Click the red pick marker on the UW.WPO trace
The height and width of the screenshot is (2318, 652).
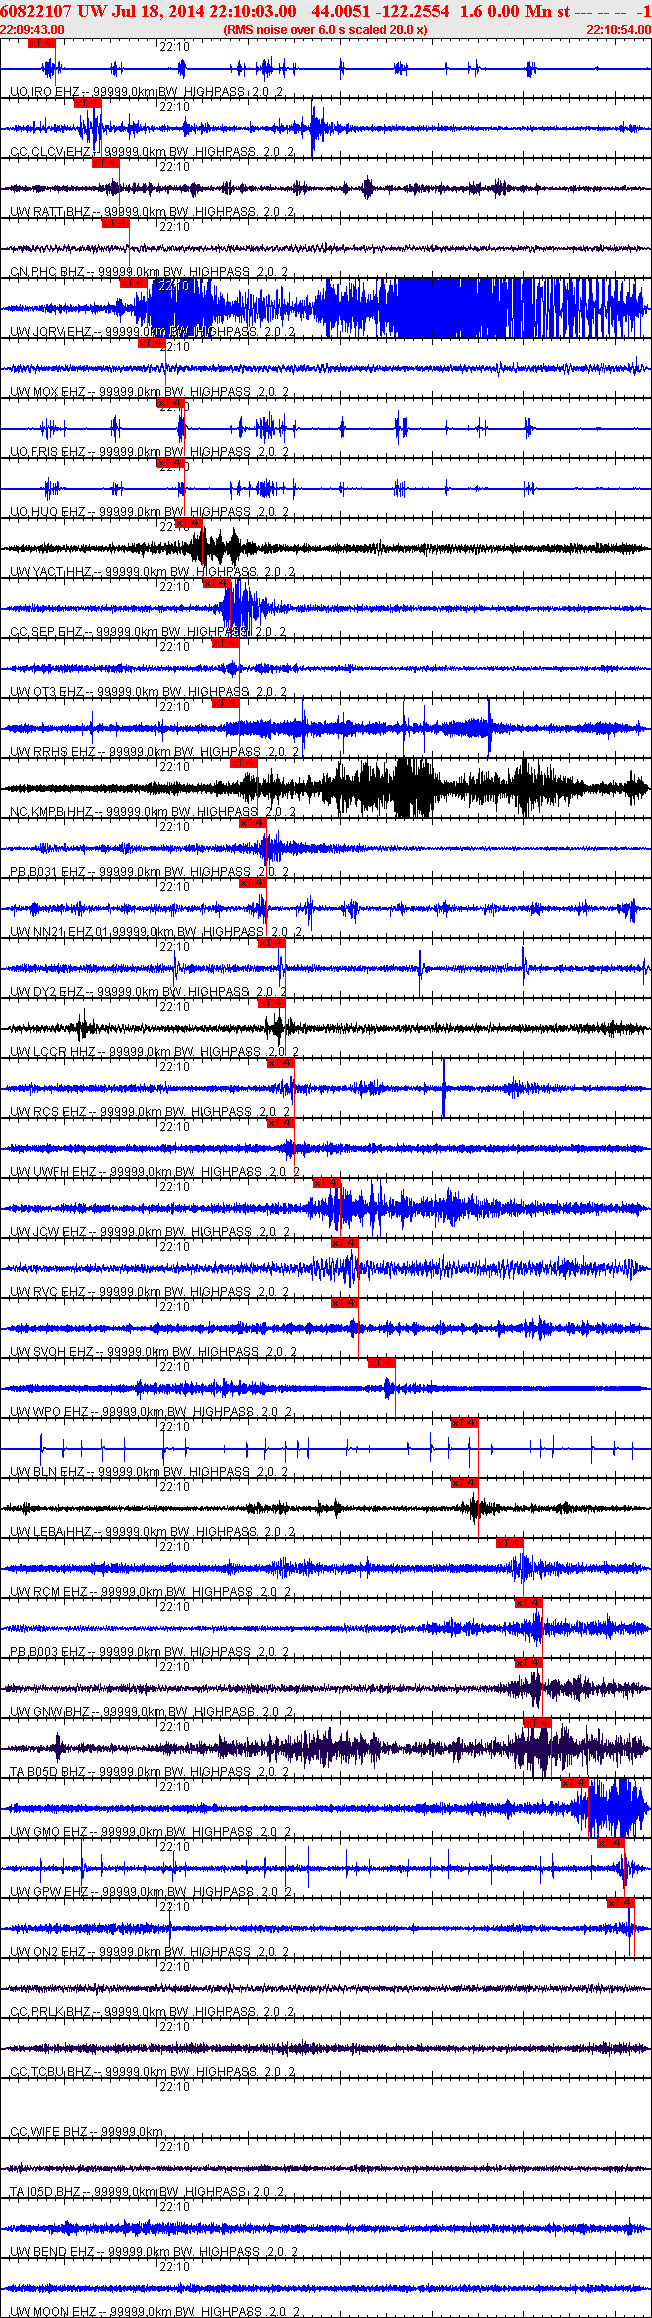pyautogui.click(x=381, y=1363)
